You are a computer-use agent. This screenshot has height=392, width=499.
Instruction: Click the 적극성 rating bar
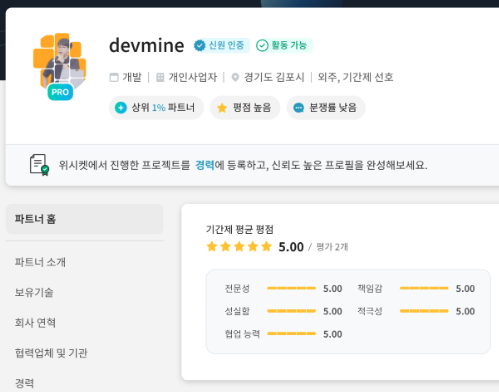424,311
